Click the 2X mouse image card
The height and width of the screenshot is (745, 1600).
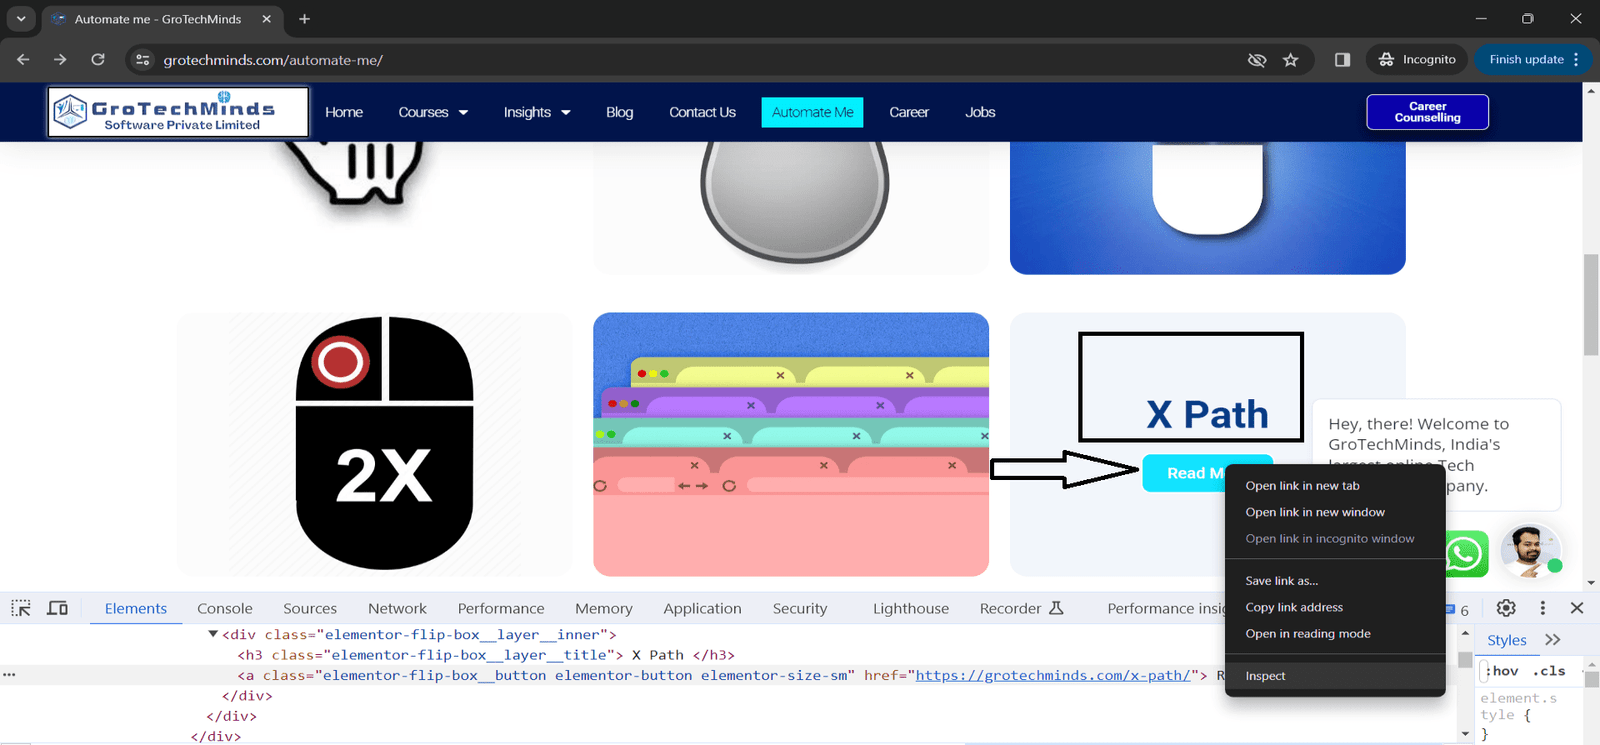tap(374, 444)
